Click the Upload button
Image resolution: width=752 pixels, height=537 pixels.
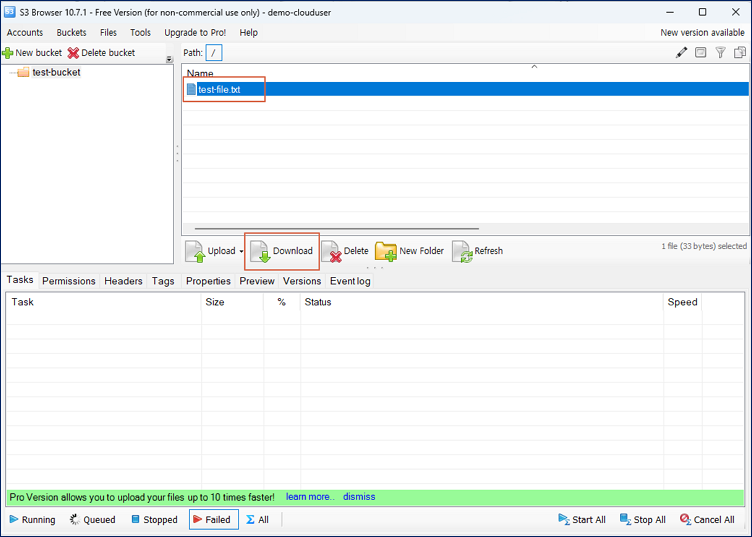point(210,251)
